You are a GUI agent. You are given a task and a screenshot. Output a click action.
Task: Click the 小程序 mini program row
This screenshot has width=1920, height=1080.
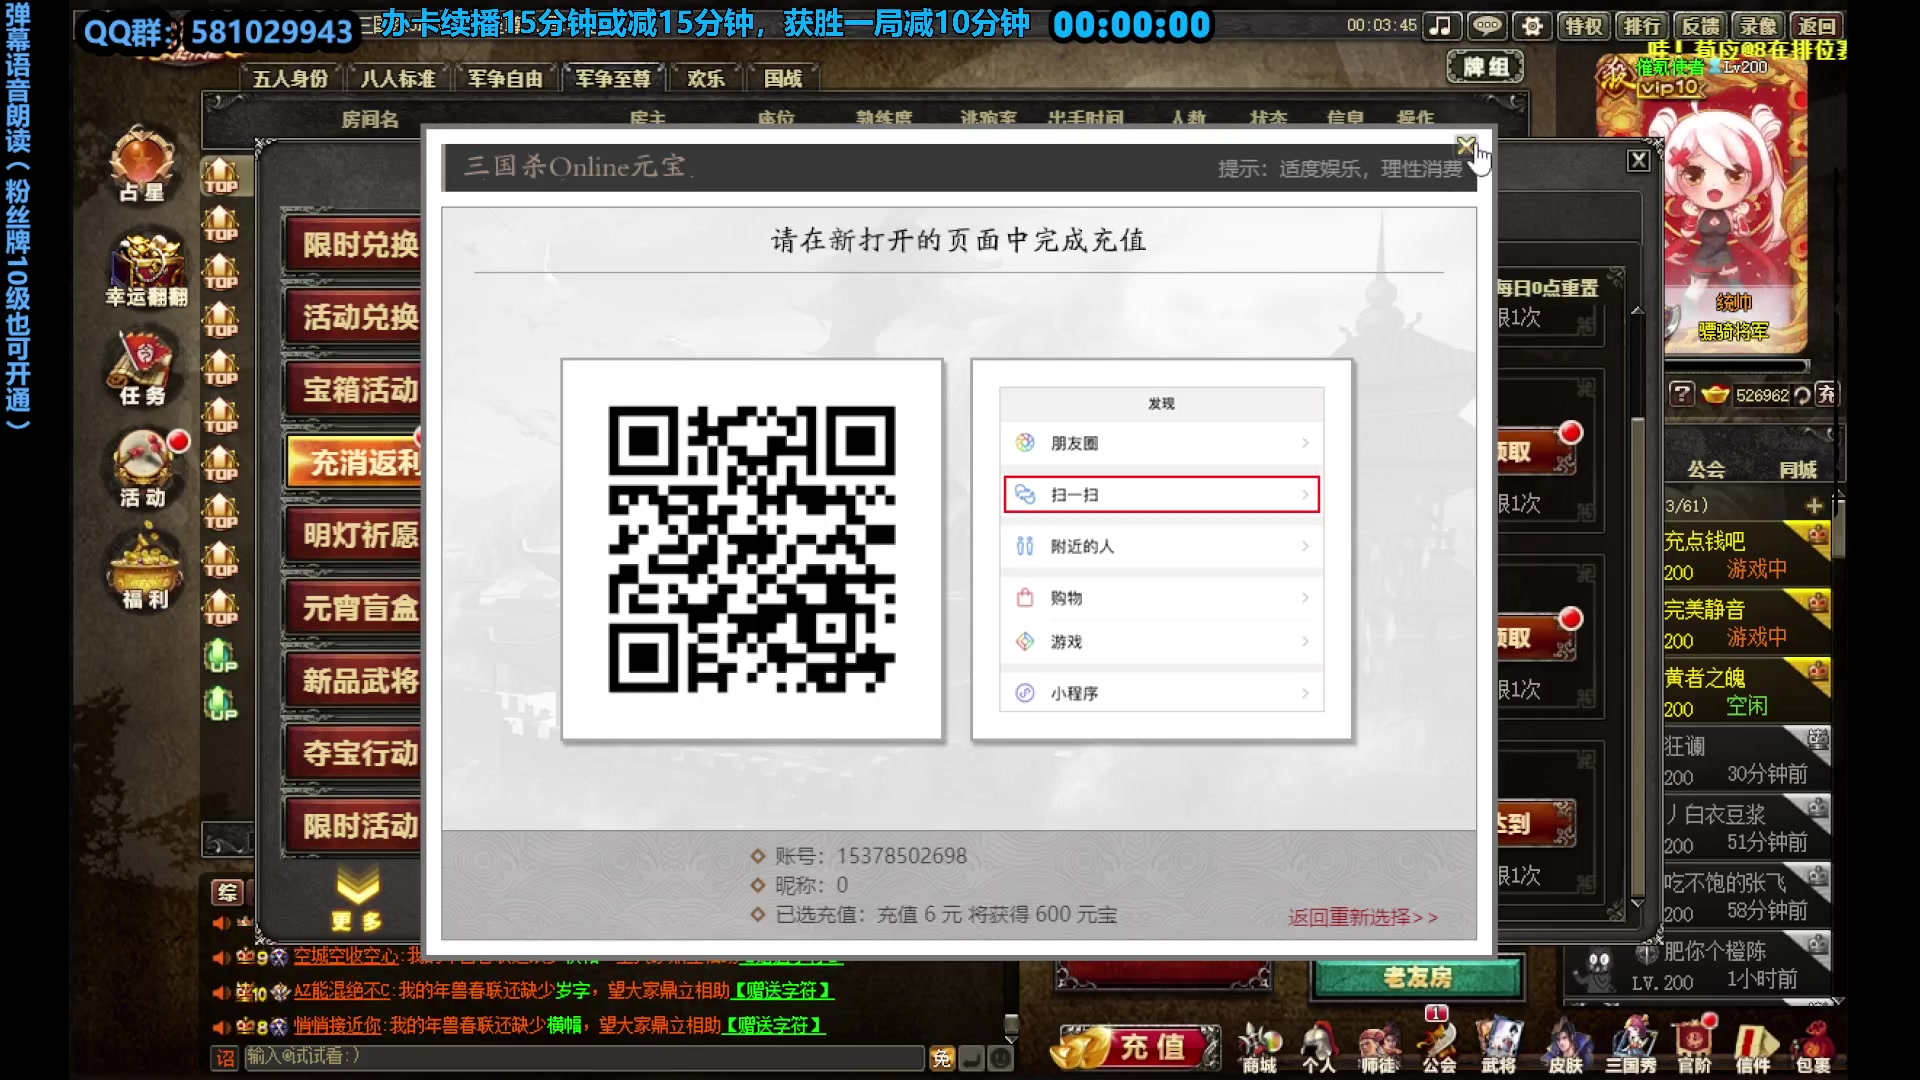[x=1161, y=692]
